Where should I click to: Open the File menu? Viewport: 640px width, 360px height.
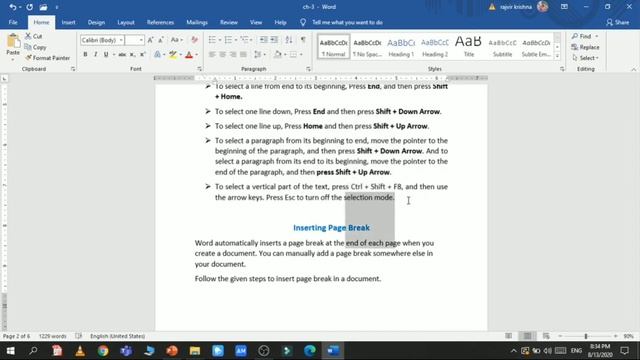coord(13,22)
